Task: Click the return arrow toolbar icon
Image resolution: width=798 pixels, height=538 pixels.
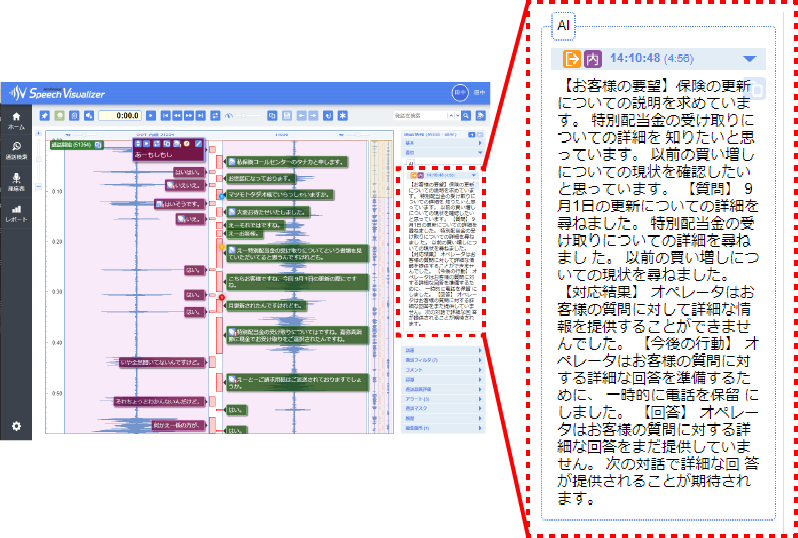Action: pyautogui.click(x=328, y=116)
